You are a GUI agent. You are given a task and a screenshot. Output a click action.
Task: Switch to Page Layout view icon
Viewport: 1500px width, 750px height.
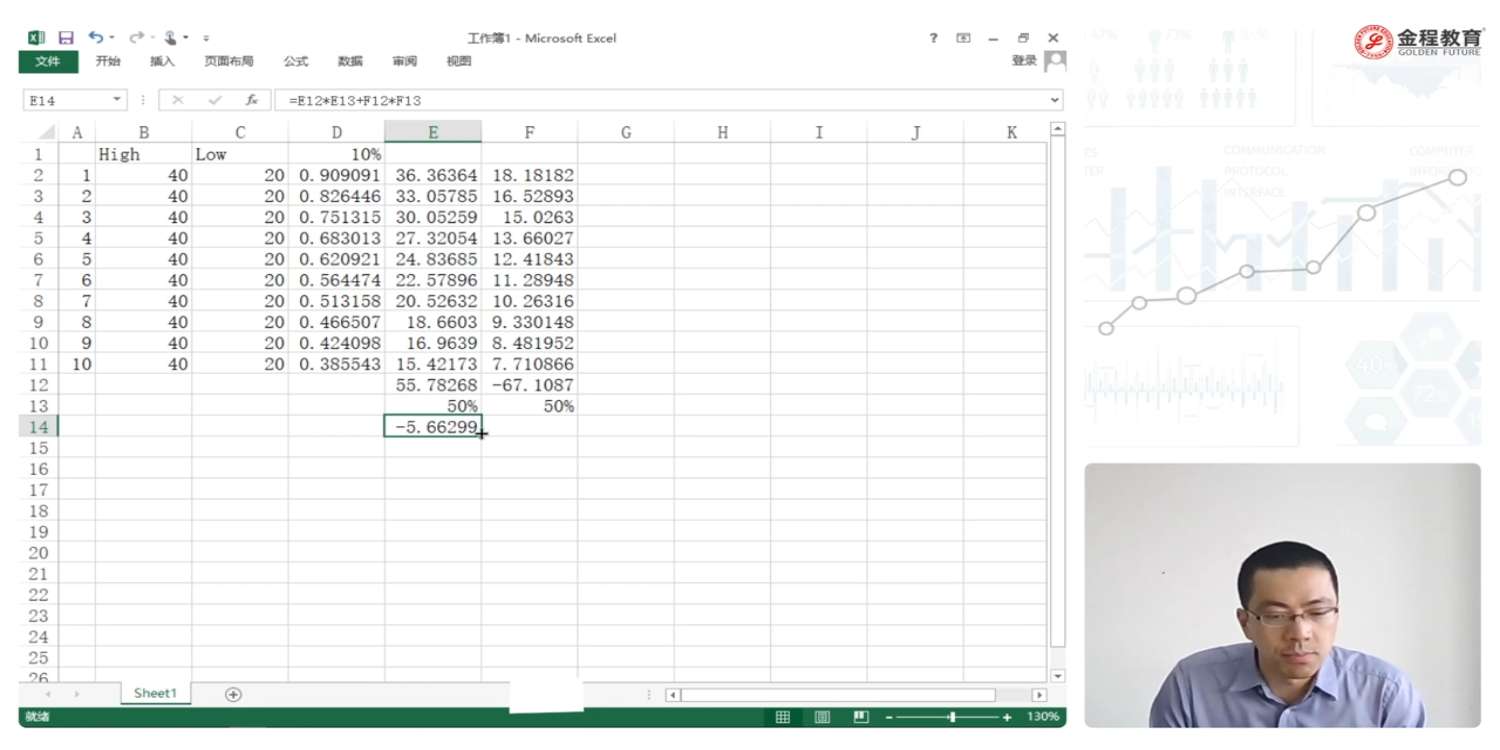pos(822,717)
